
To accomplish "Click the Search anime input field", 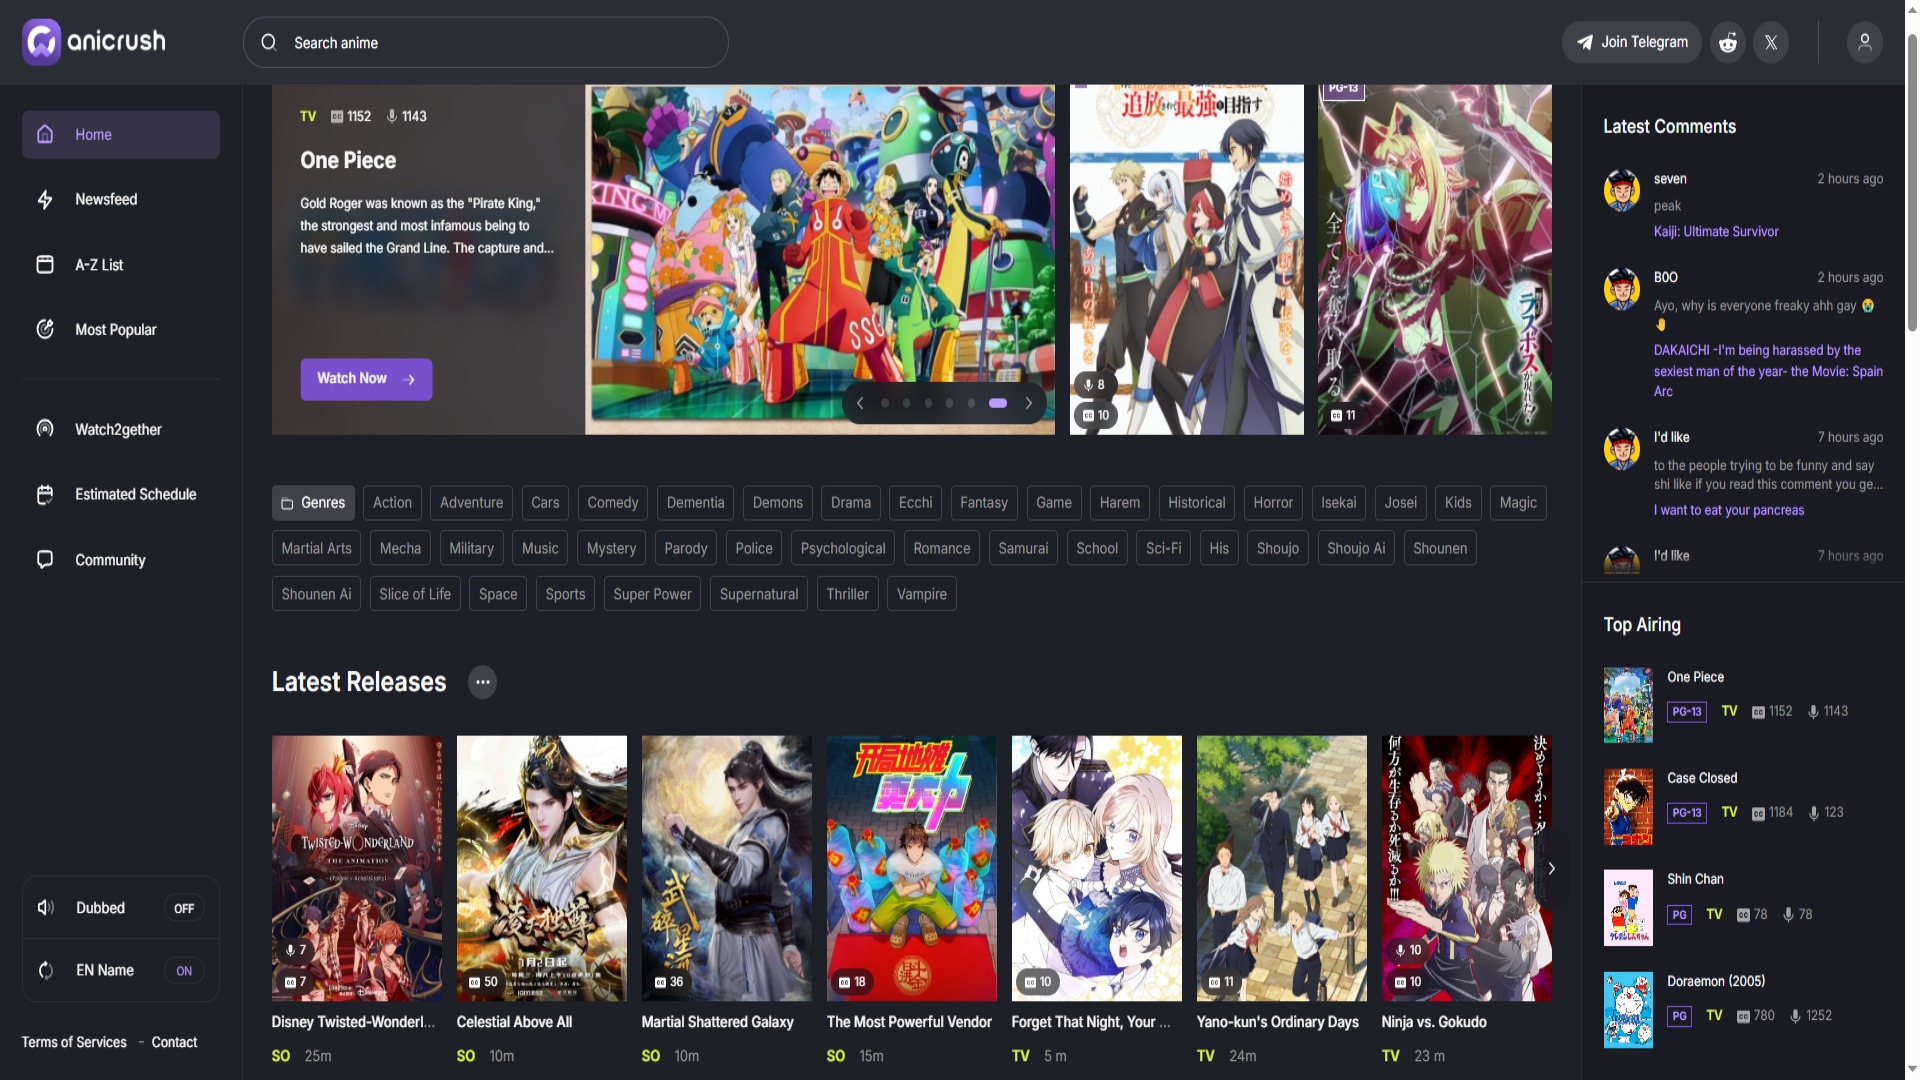I will [x=485, y=42].
